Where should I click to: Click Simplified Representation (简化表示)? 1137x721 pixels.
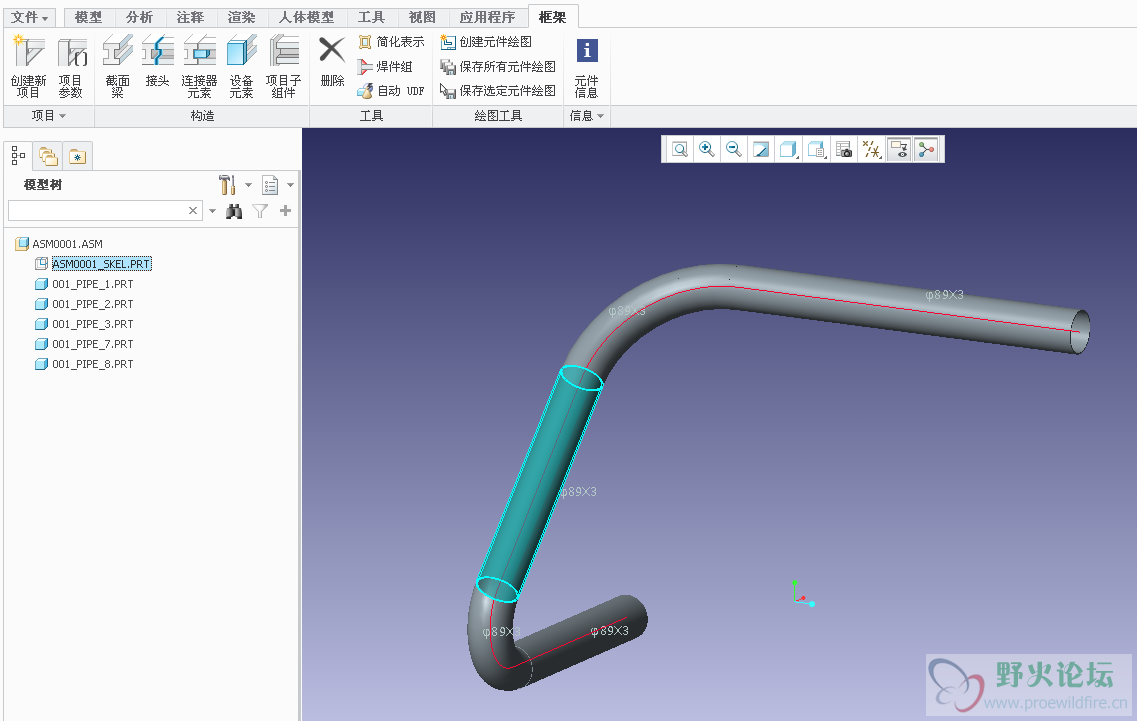[392, 42]
